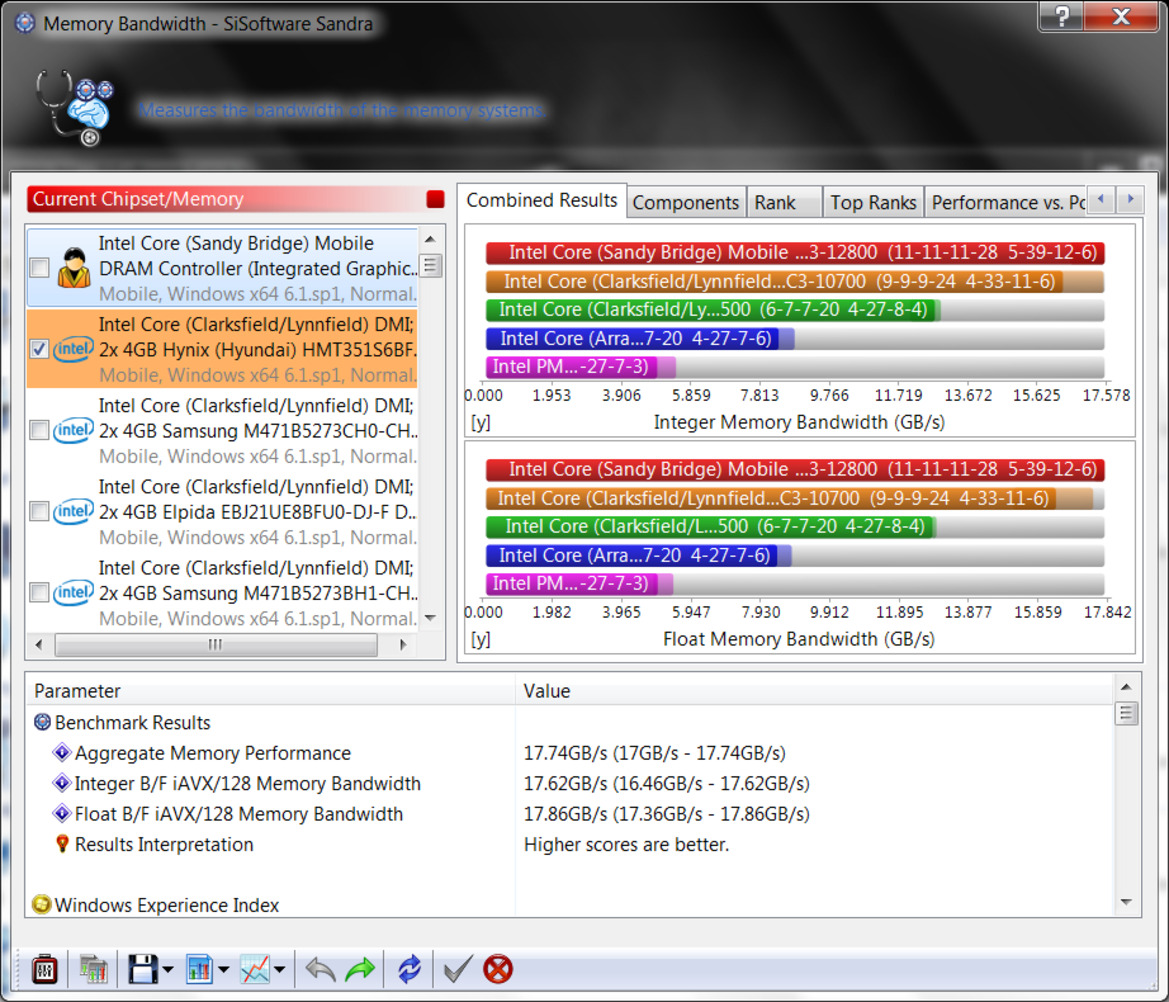Click [y] label under Integer Memory Bandwidth chart
This screenshot has height=1002, width=1169.
[x=481, y=423]
